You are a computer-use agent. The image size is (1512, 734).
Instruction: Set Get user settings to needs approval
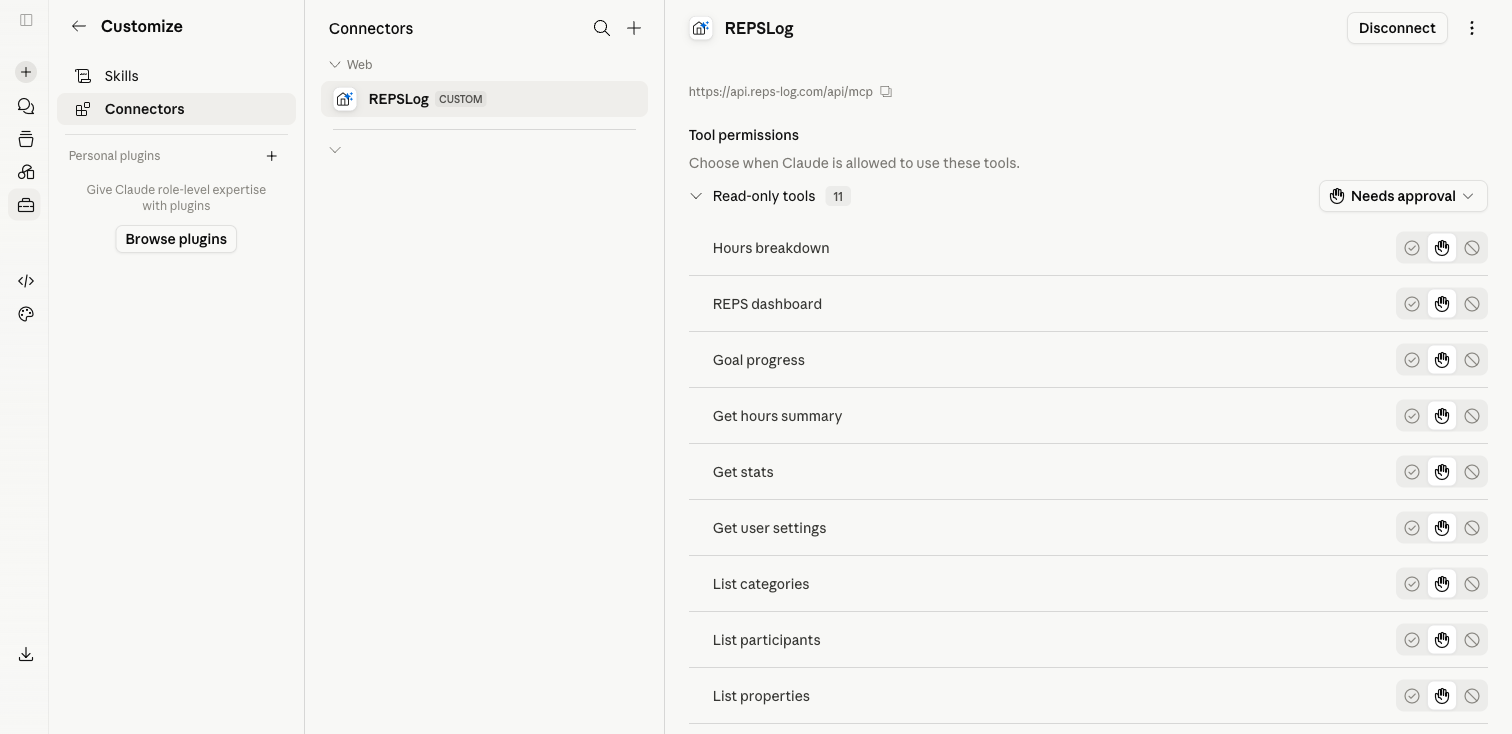(1442, 528)
